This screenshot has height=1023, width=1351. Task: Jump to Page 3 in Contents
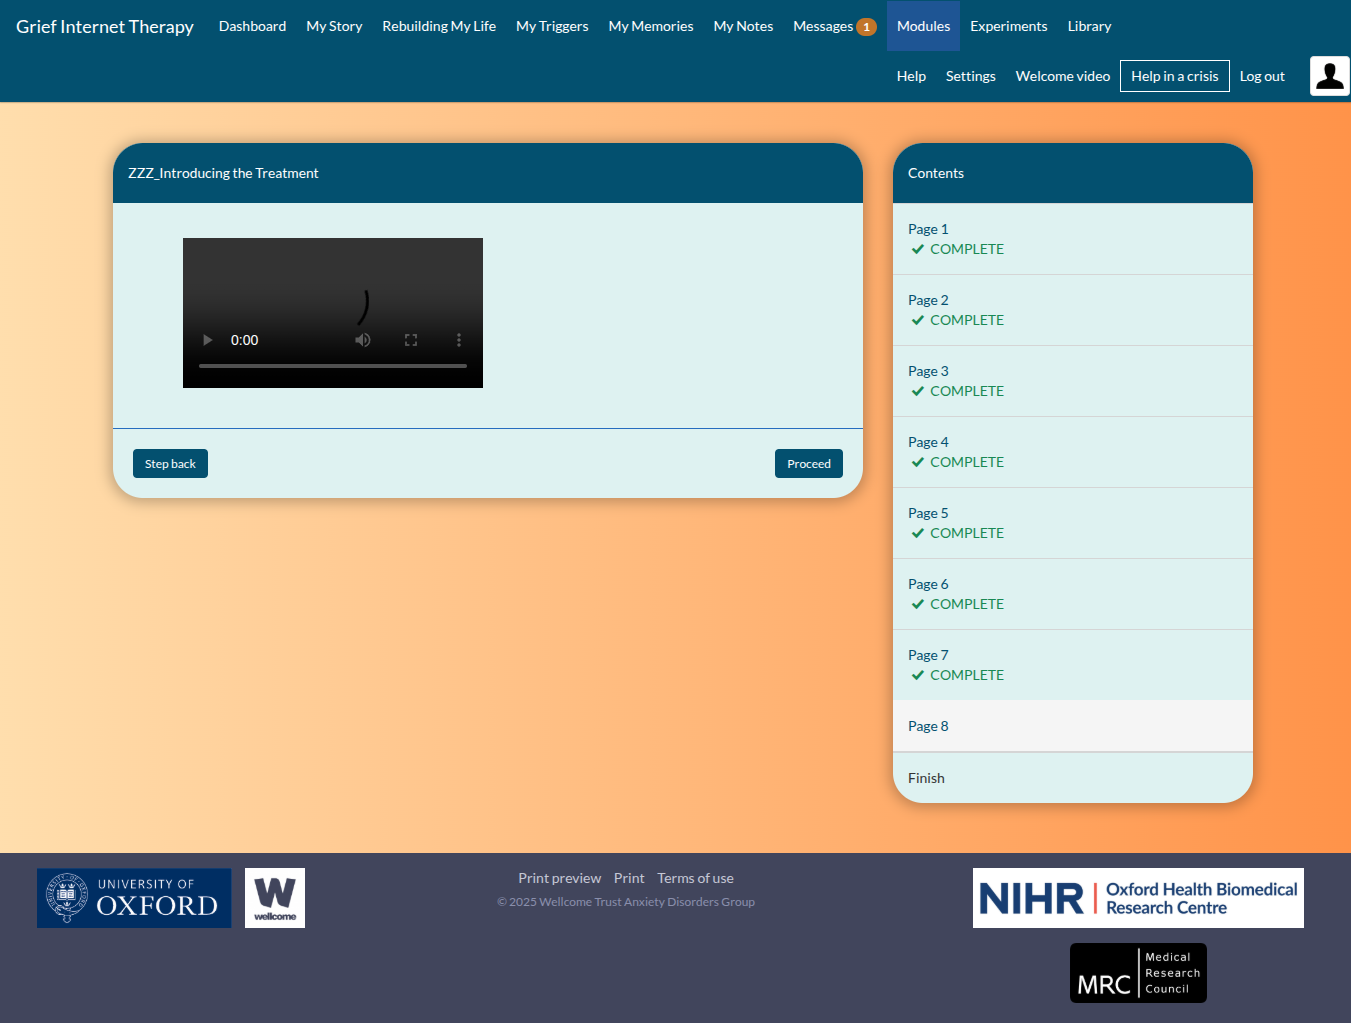[928, 371]
